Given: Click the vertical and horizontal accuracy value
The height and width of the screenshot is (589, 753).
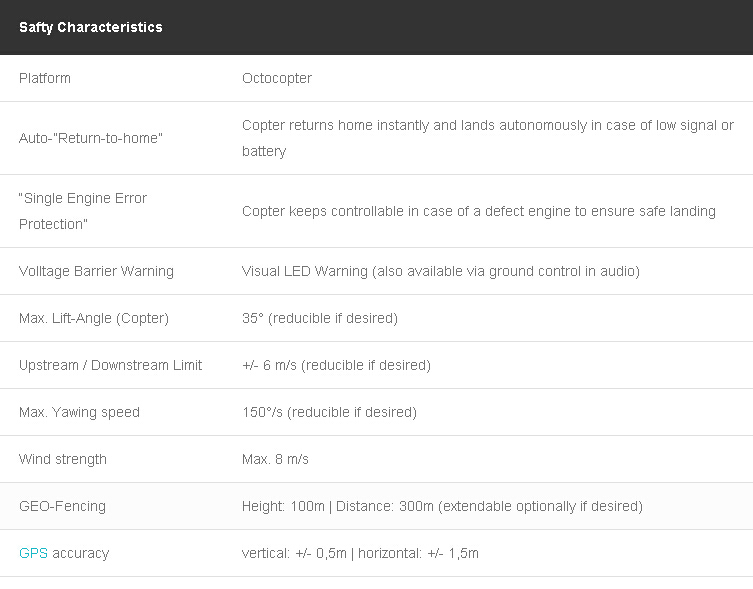Looking at the screenshot, I should click(360, 553).
